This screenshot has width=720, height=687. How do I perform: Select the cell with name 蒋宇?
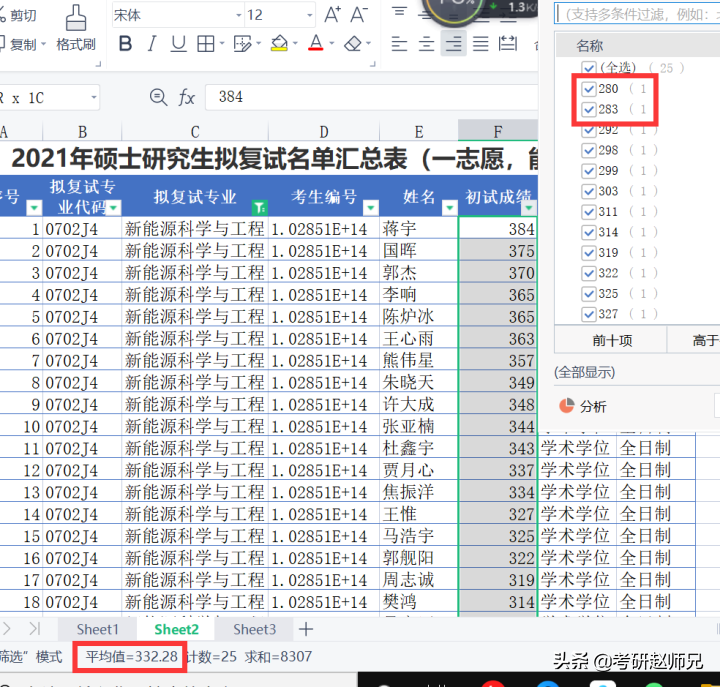419,228
